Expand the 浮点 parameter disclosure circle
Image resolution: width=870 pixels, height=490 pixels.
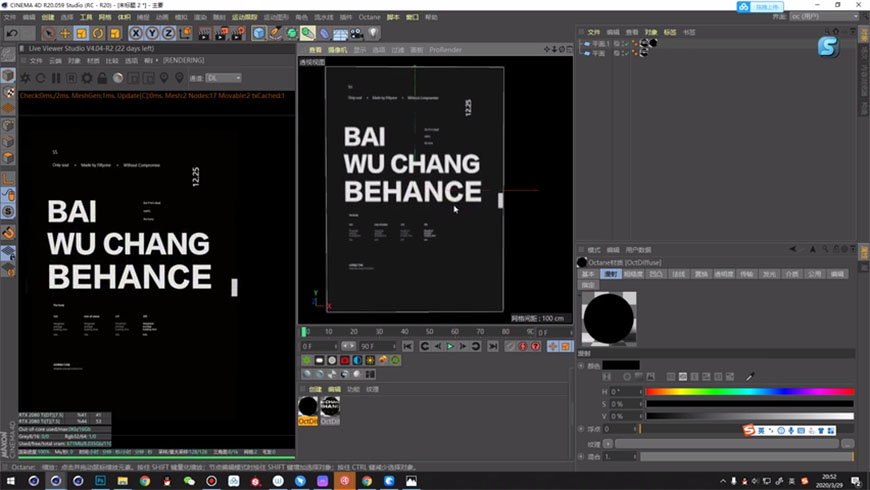581,429
